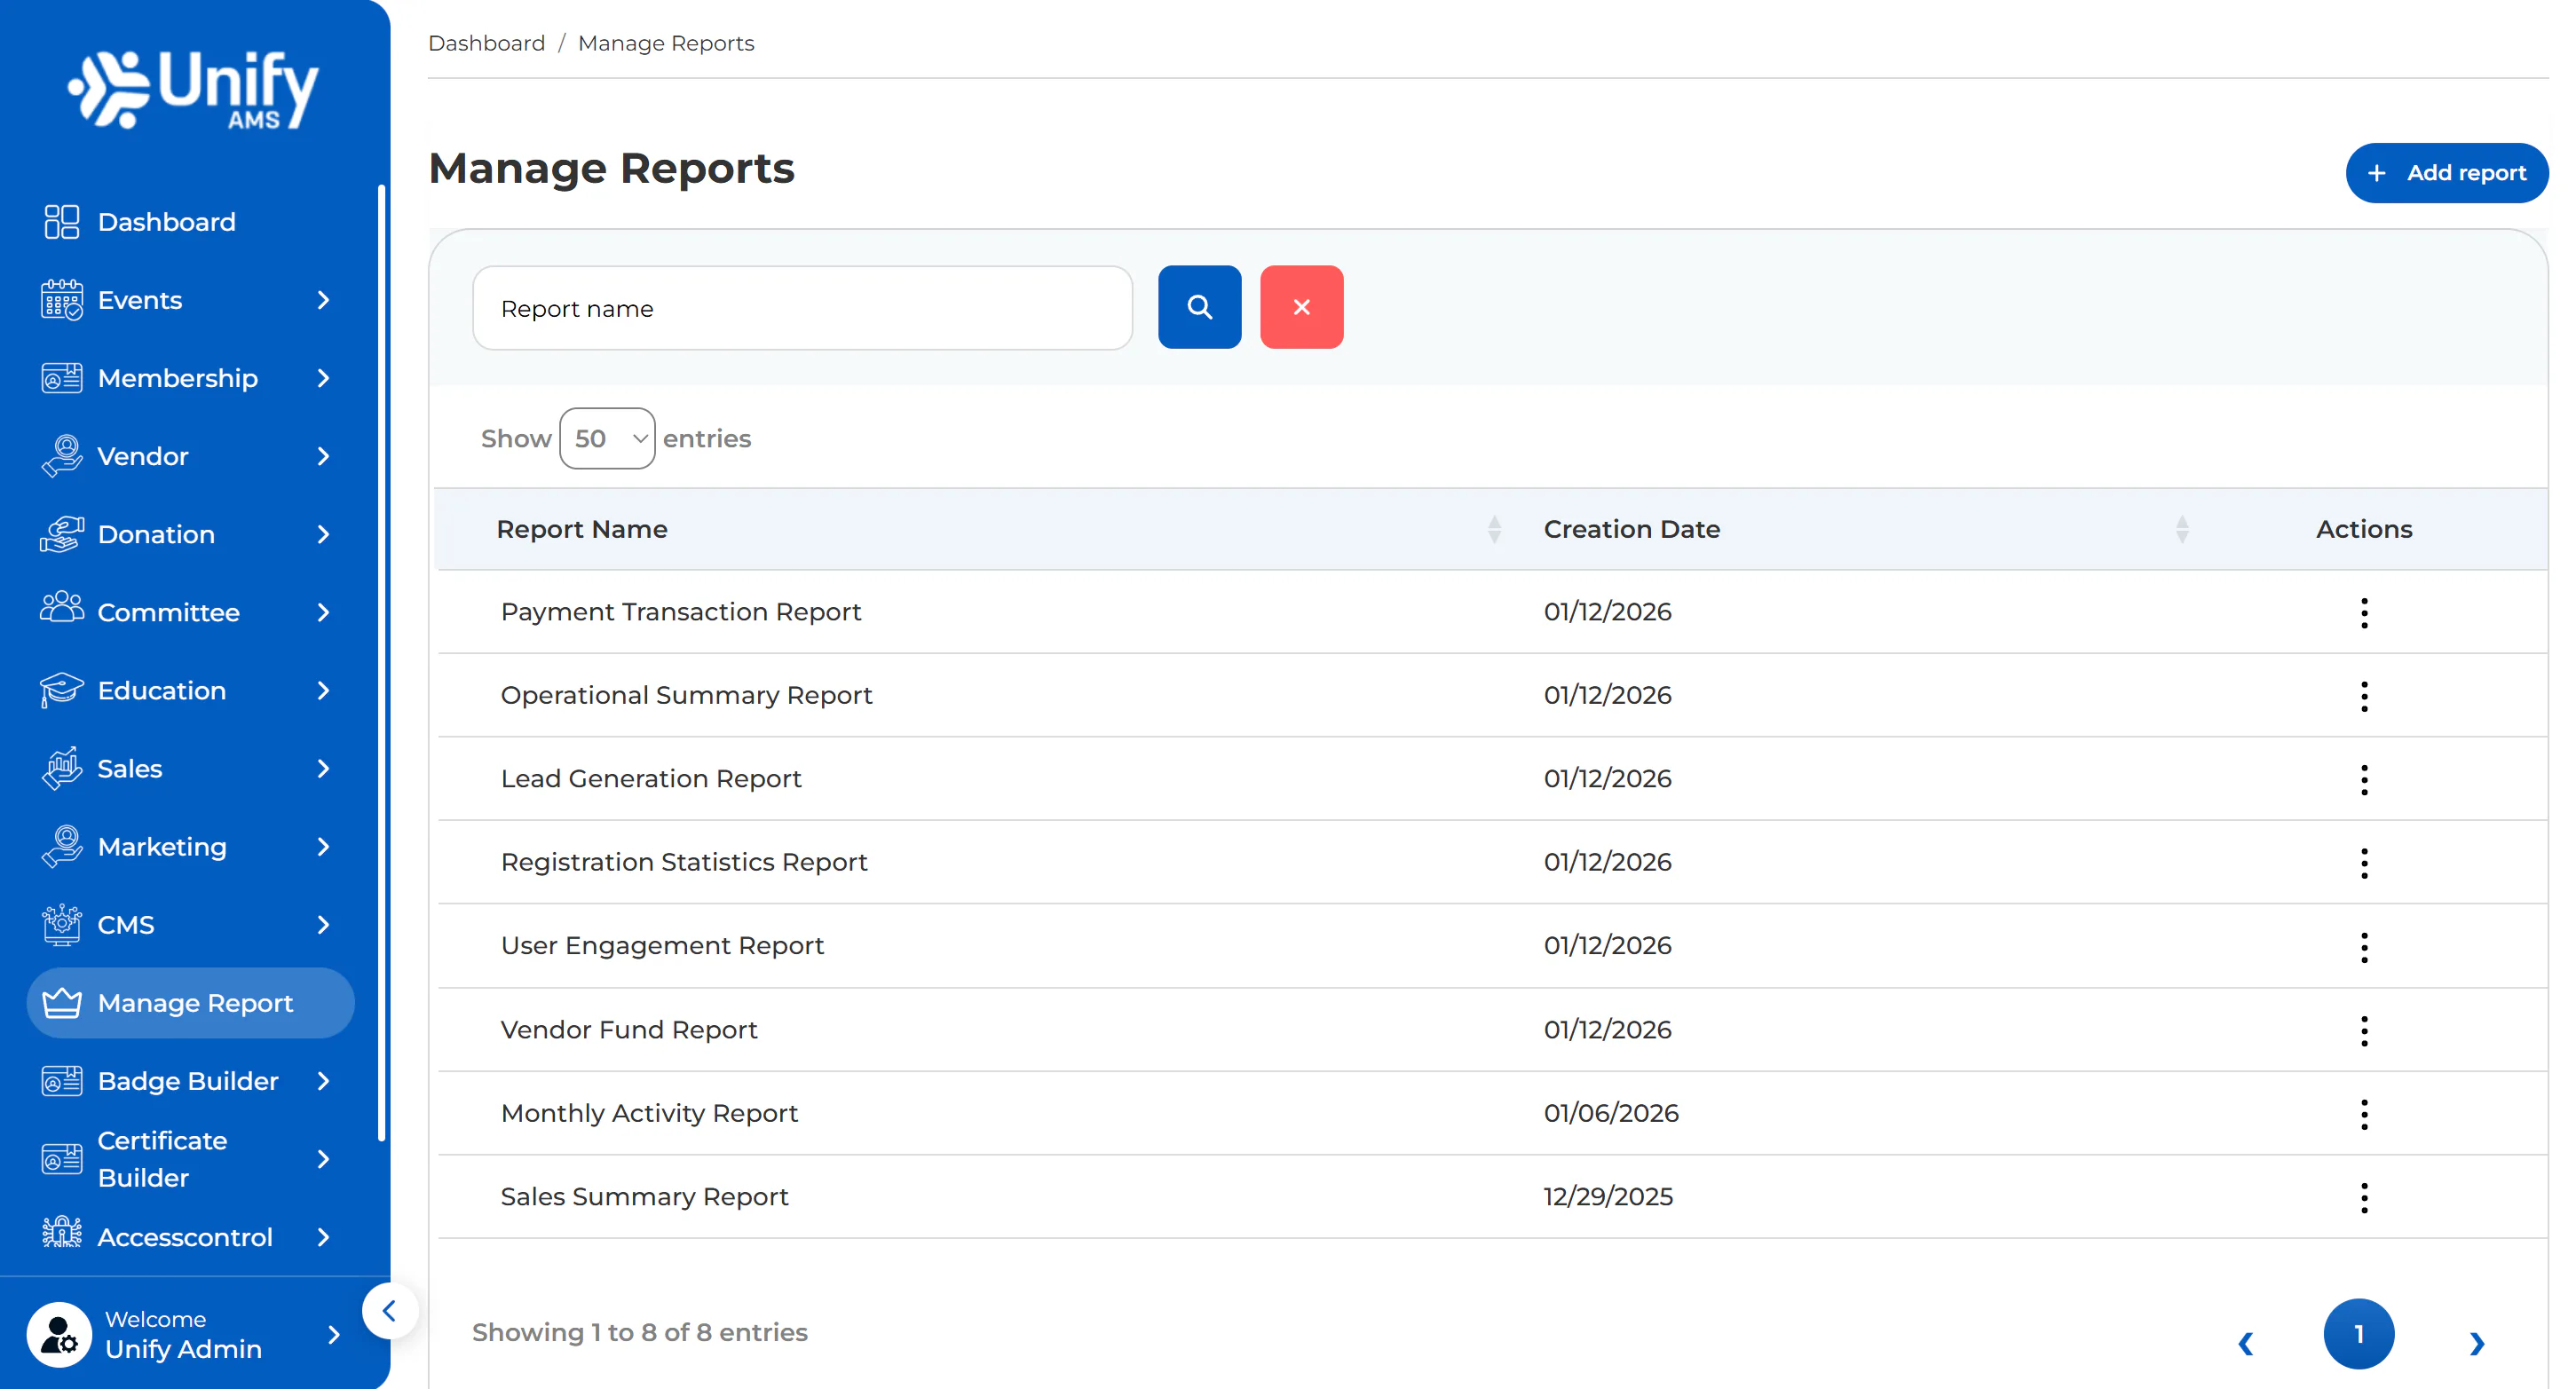Click the Monthly Activity Report date 01/06/2026
The height and width of the screenshot is (1389, 2576).
coord(1611,1113)
